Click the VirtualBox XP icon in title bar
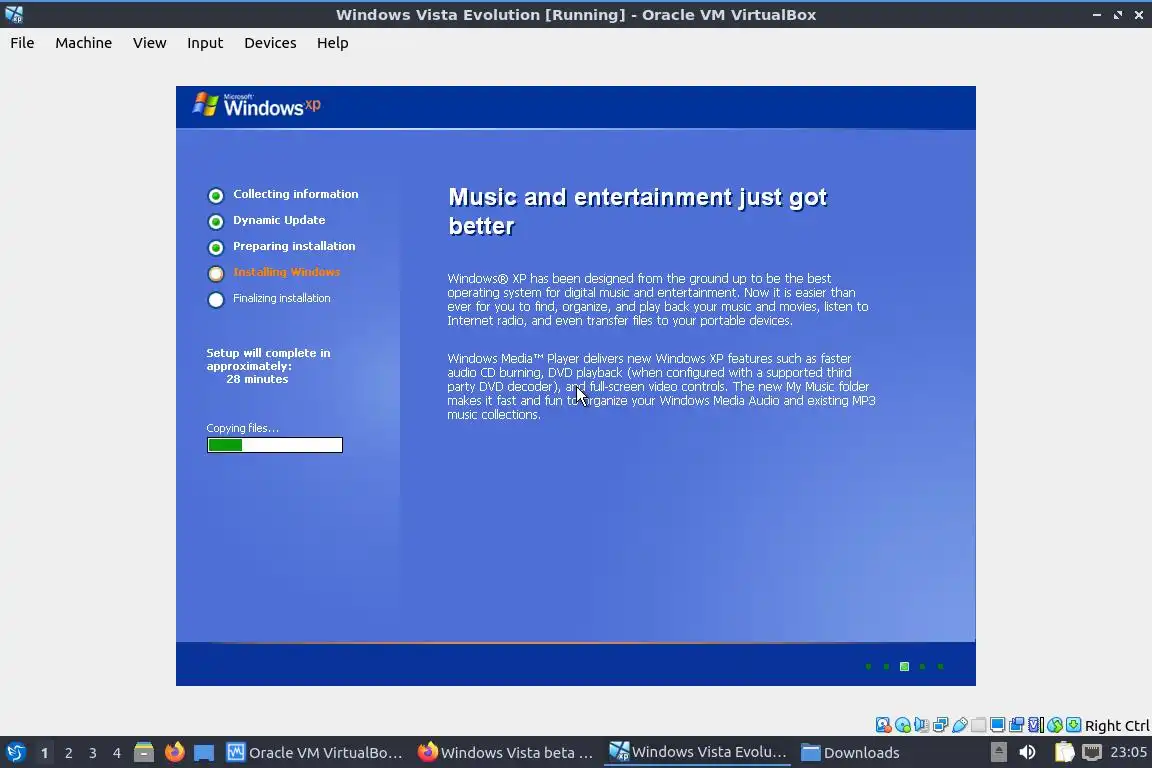This screenshot has height=768, width=1152. coord(13,14)
